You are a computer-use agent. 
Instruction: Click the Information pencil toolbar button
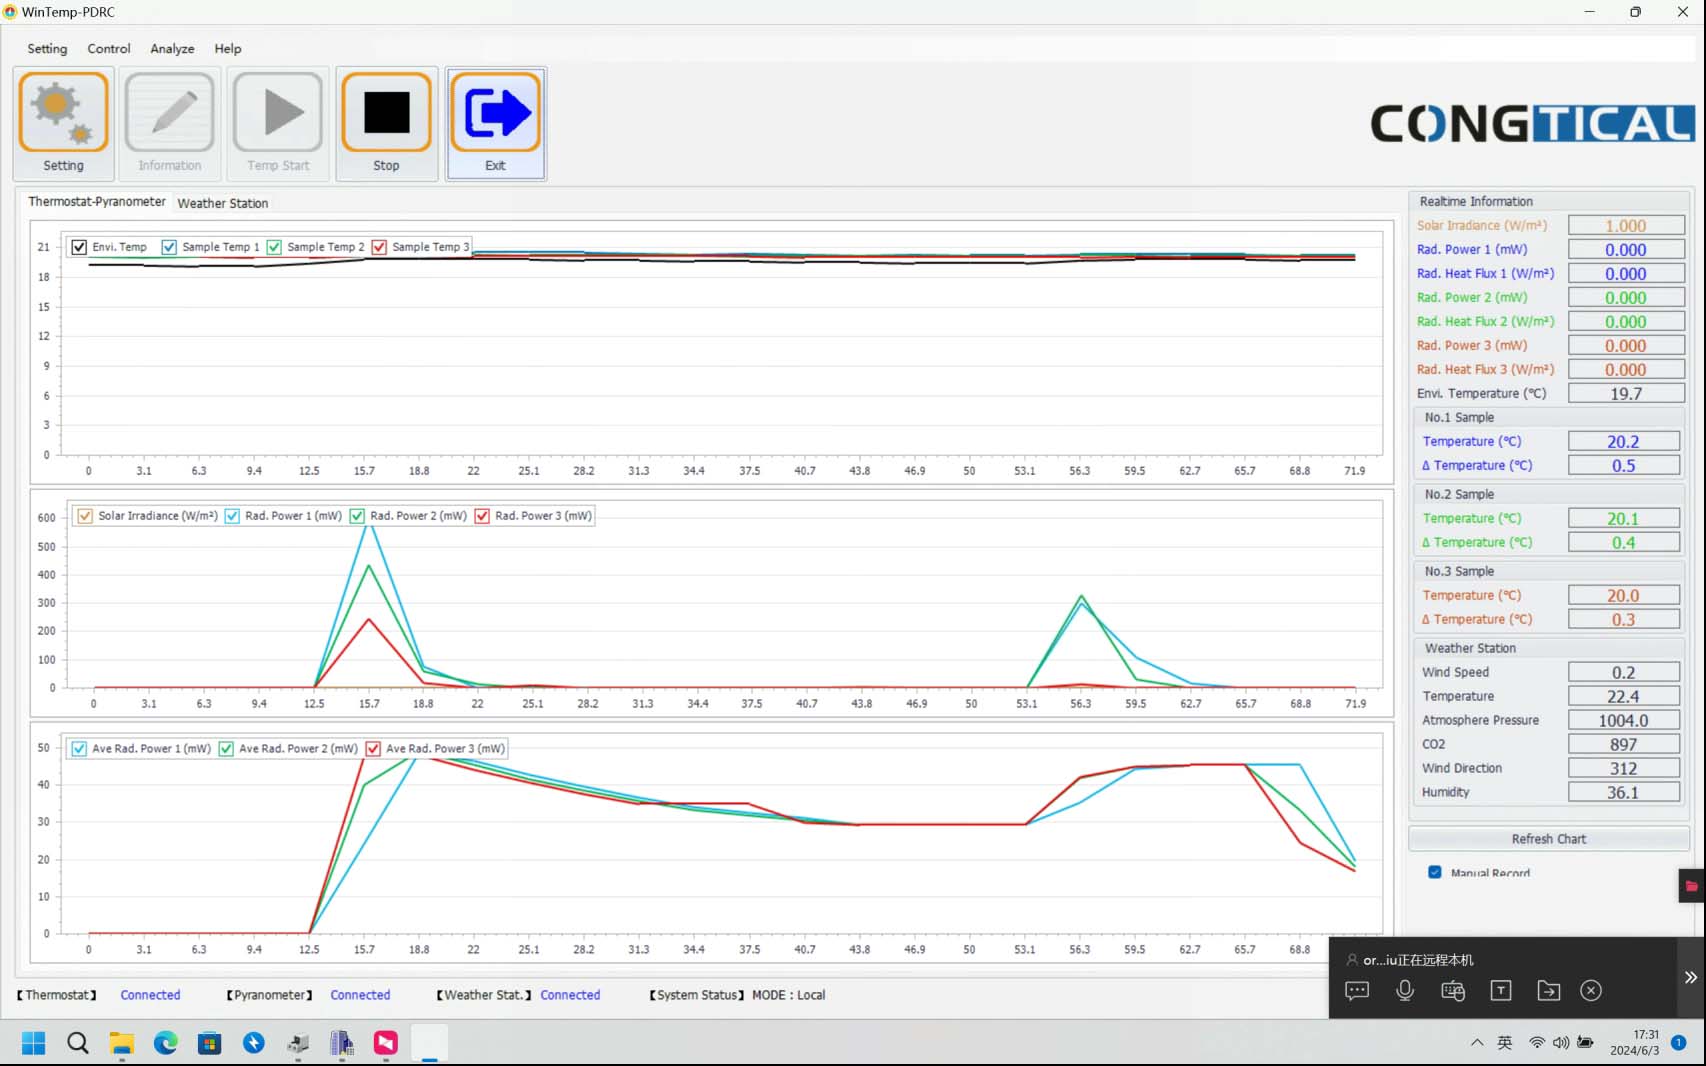(170, 124)
